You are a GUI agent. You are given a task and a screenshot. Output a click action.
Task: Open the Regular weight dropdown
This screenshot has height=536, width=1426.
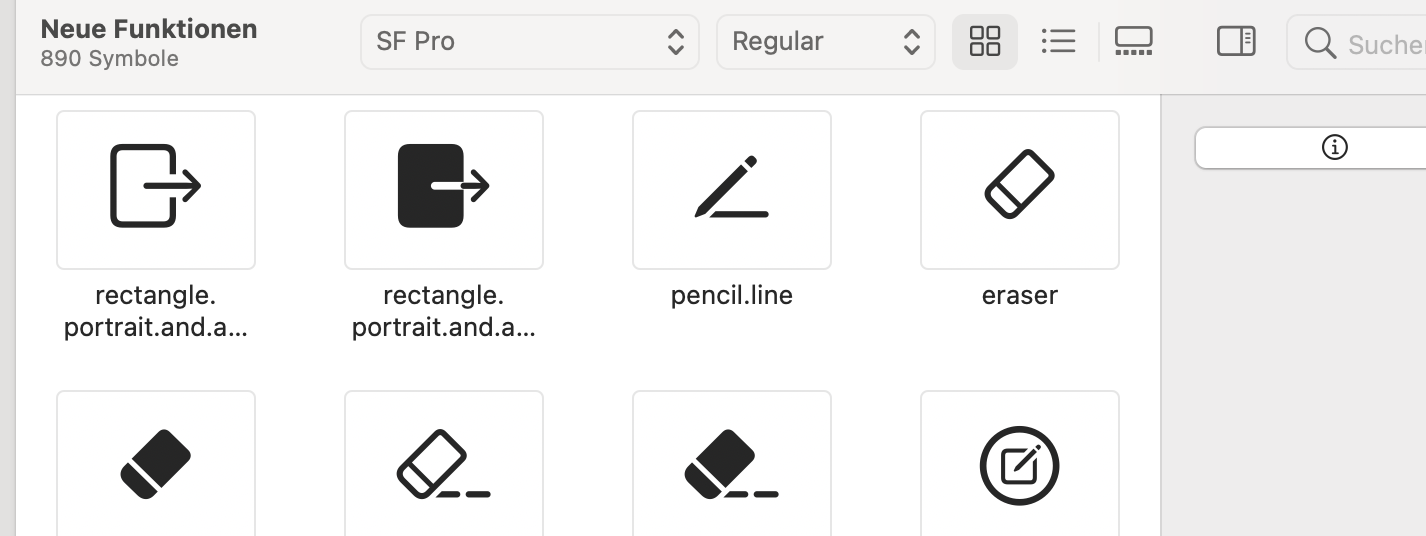click(825, 41)
